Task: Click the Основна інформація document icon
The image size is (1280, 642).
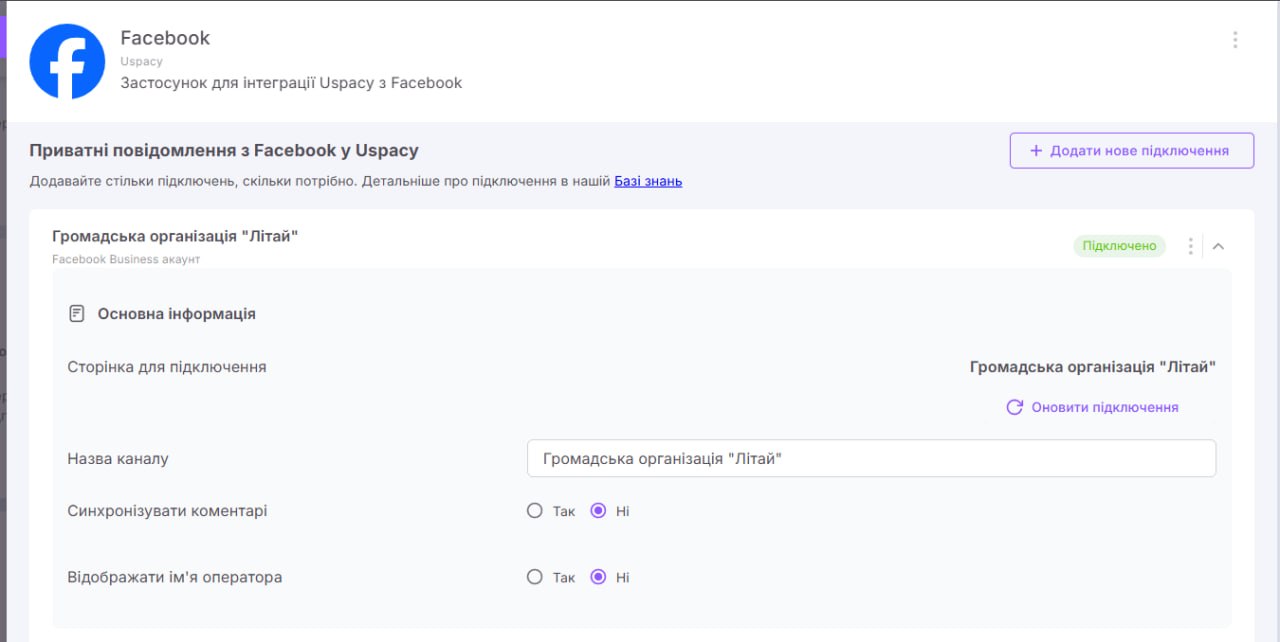Action: [x=77, y=314]
